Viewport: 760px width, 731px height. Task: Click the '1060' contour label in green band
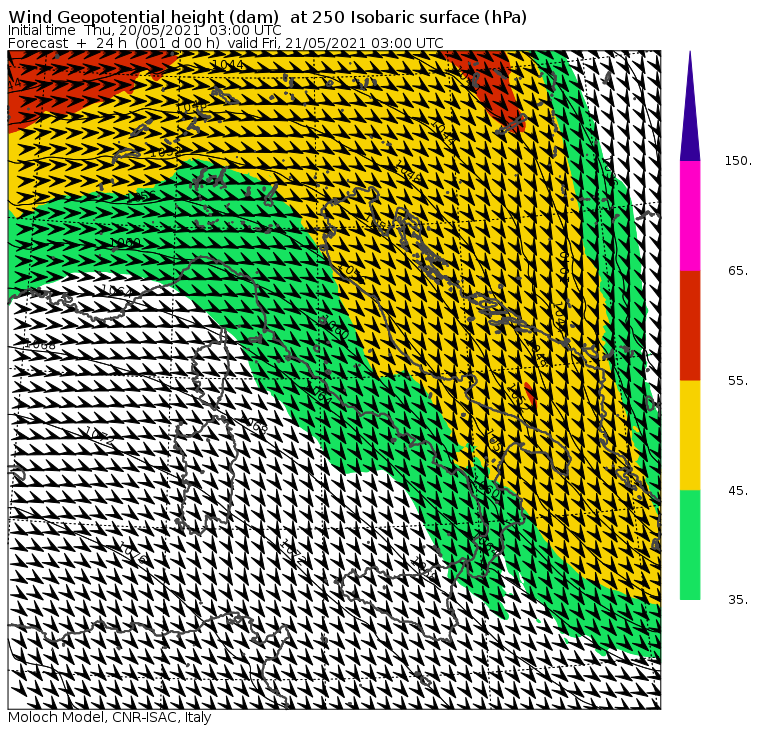coord(126,242)
